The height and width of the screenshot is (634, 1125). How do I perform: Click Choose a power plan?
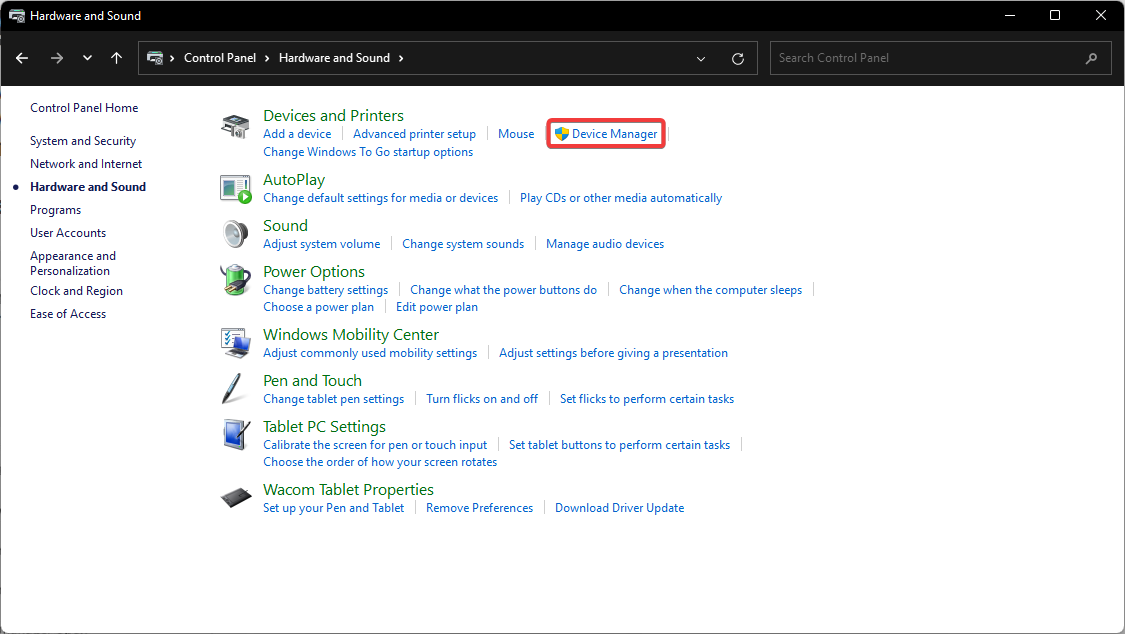[x=318, y=307]
